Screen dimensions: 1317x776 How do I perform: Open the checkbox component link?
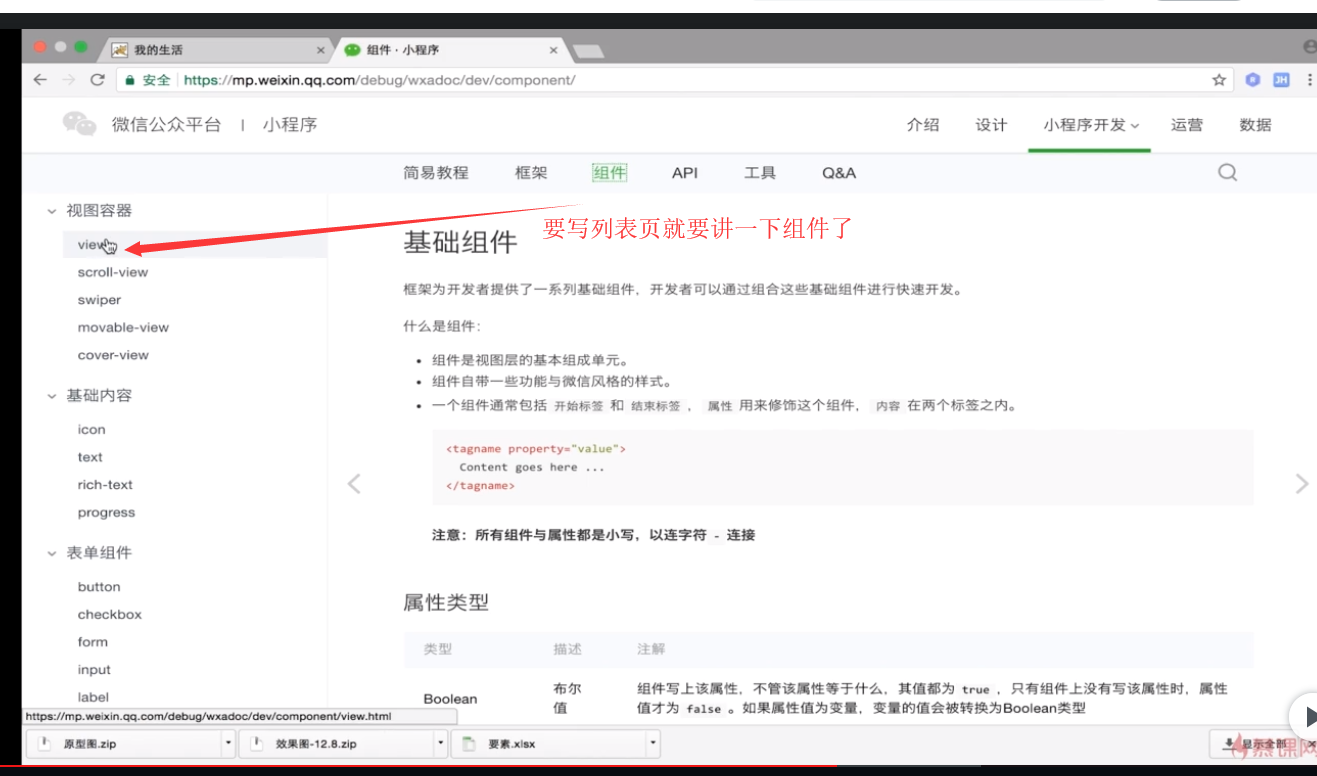(110, 615)
